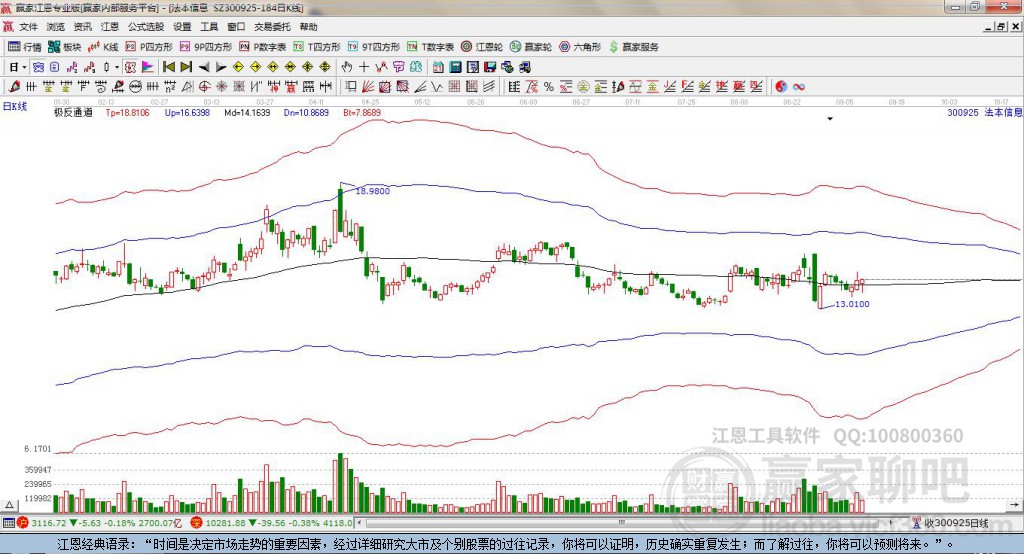Screen dimensions: 1024x554
Task: Jump to the last bar with the green icon
Action: coord(186,67)
